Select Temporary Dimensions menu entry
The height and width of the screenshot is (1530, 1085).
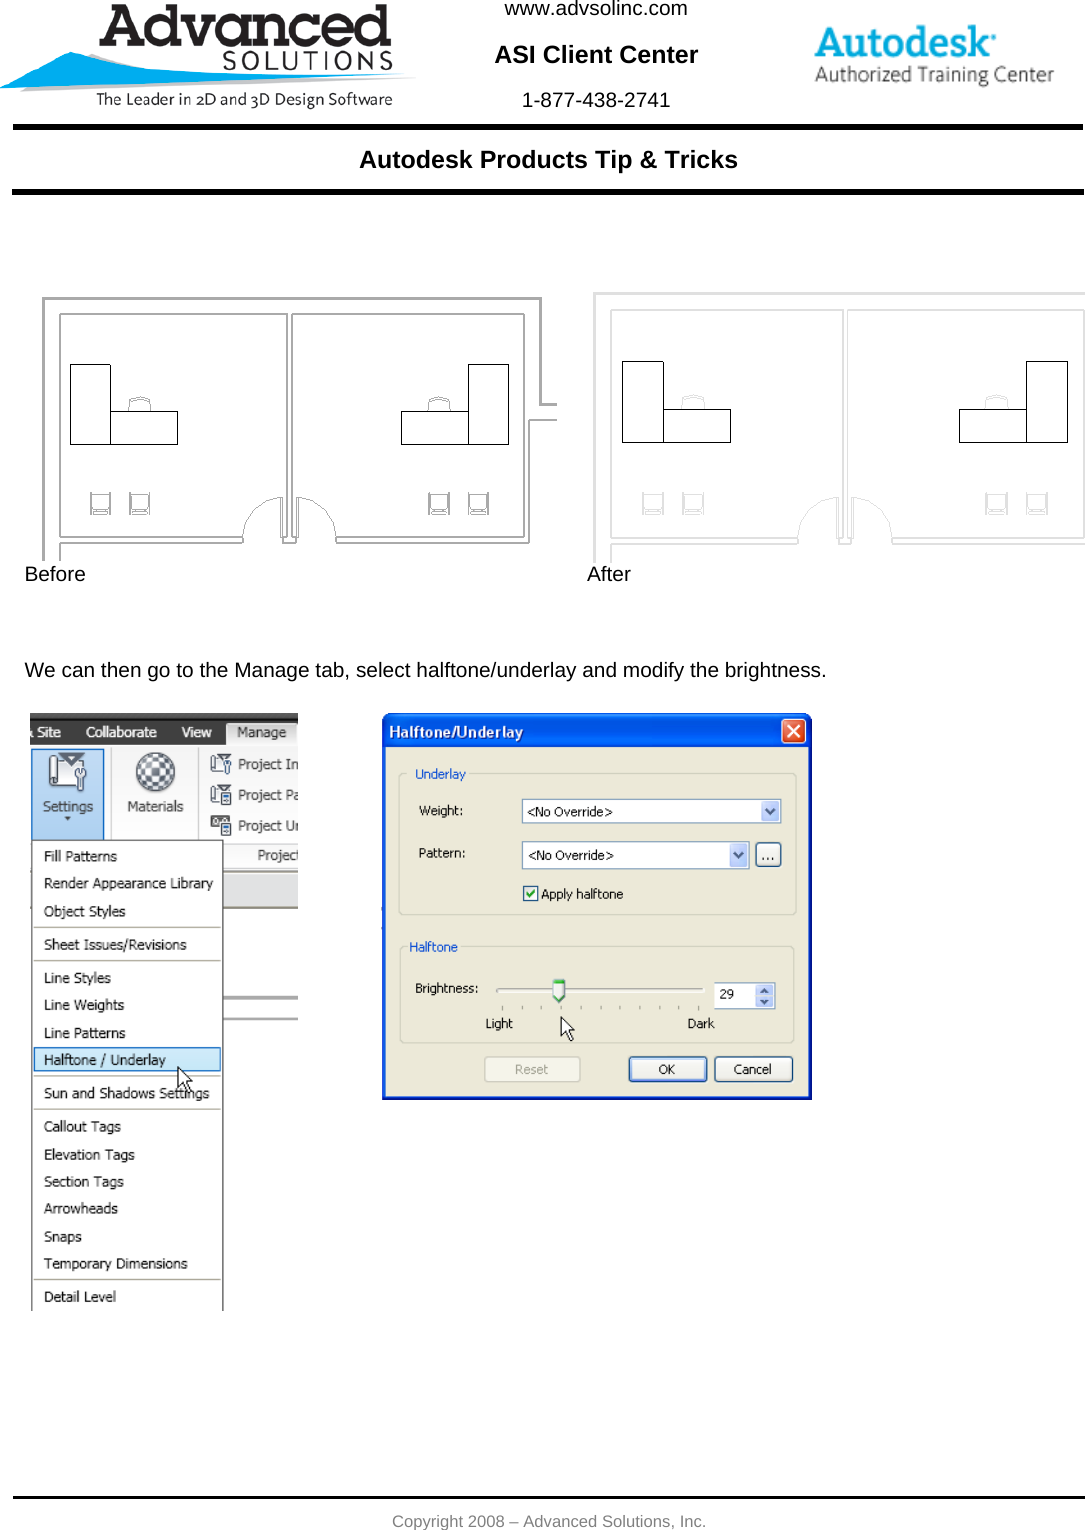point(127,1263)
